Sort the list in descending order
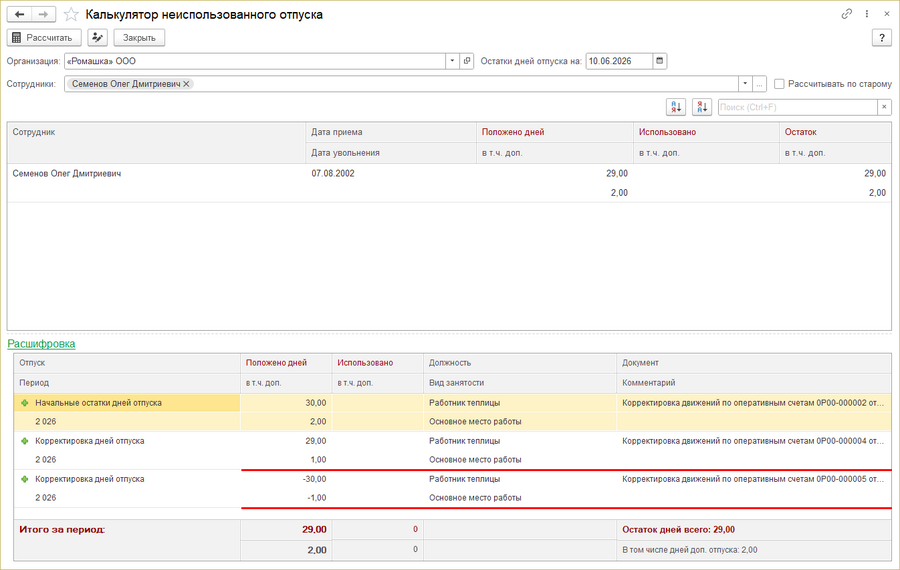The image size is (900, 570). [701, 107]
